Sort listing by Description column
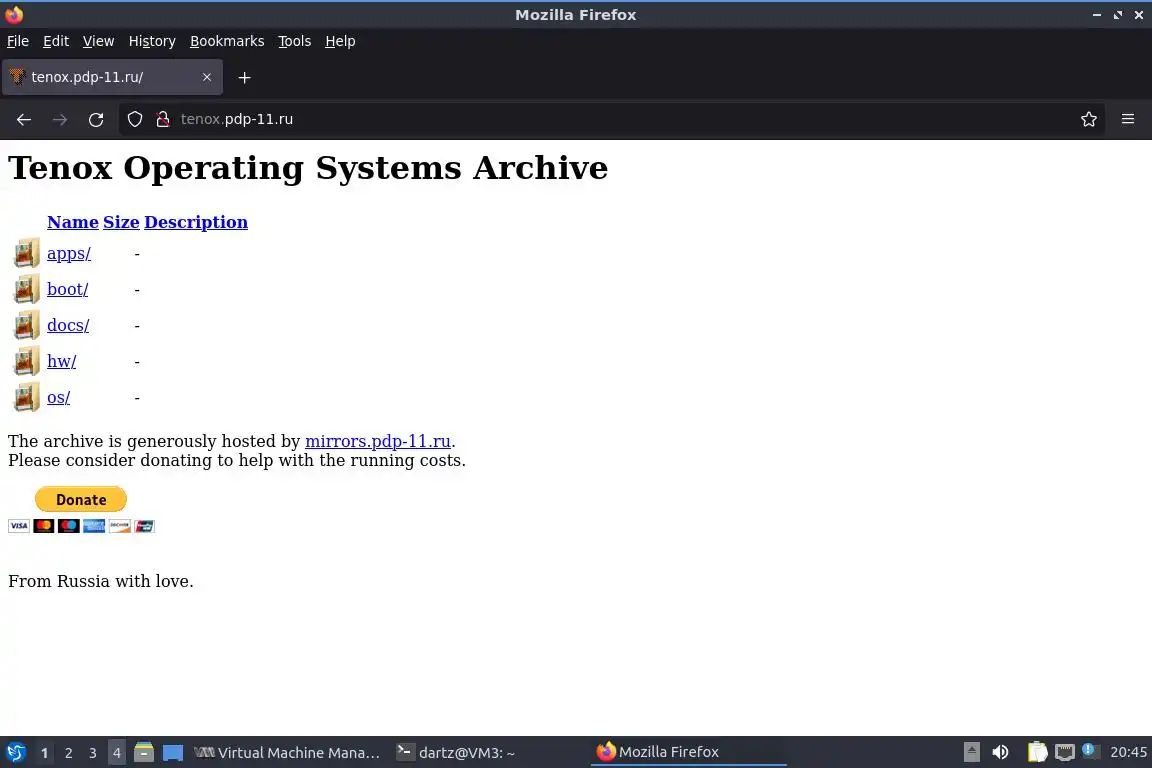Screen dimensions: 1152x768 click(x=196, y=222)
